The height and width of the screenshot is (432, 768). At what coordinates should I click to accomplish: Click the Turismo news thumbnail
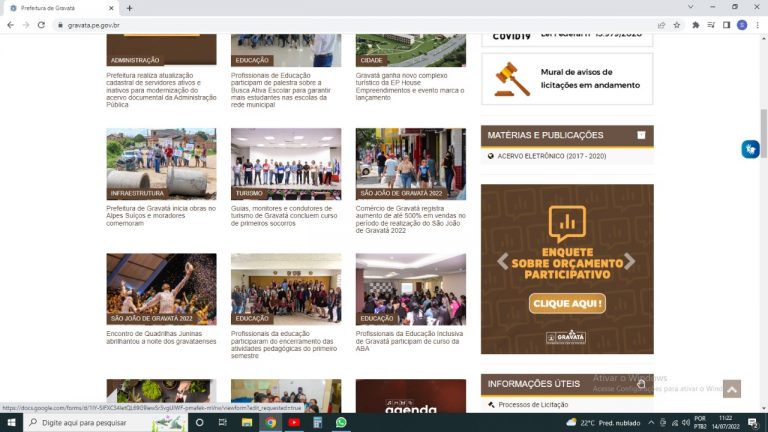tap(286, 164)
